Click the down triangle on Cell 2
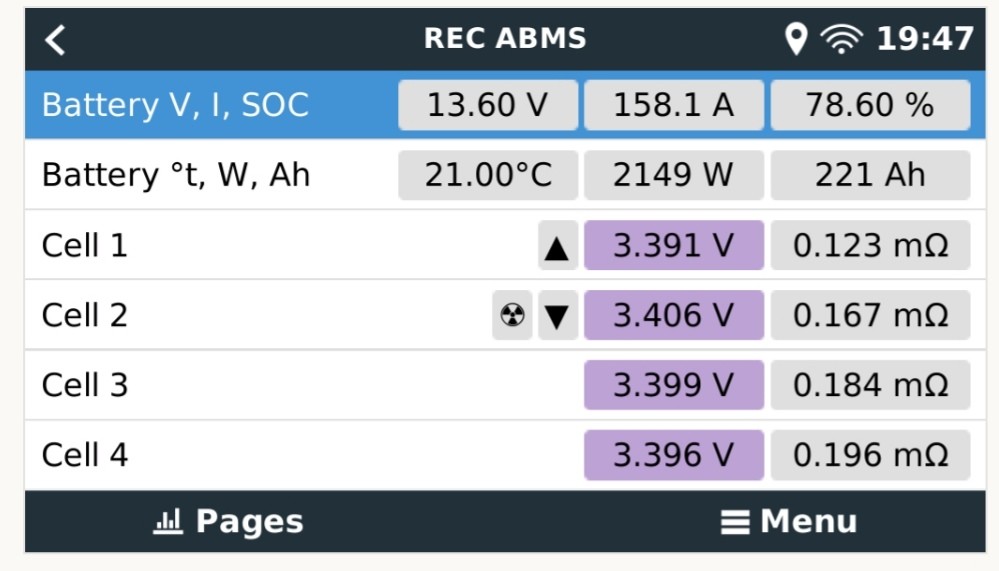The width and height of the screenshot is (999, 571). [x=557, y=315]
